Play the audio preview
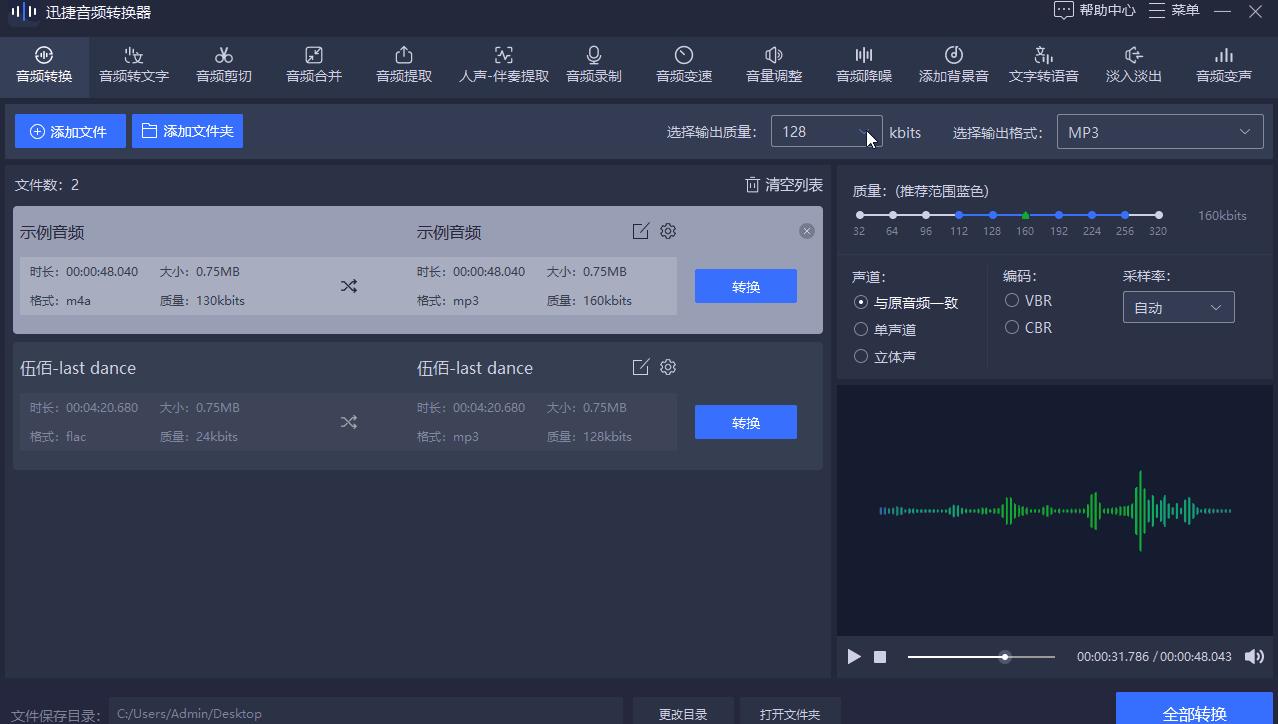The image size is (1278, 724). pos(854,657)
